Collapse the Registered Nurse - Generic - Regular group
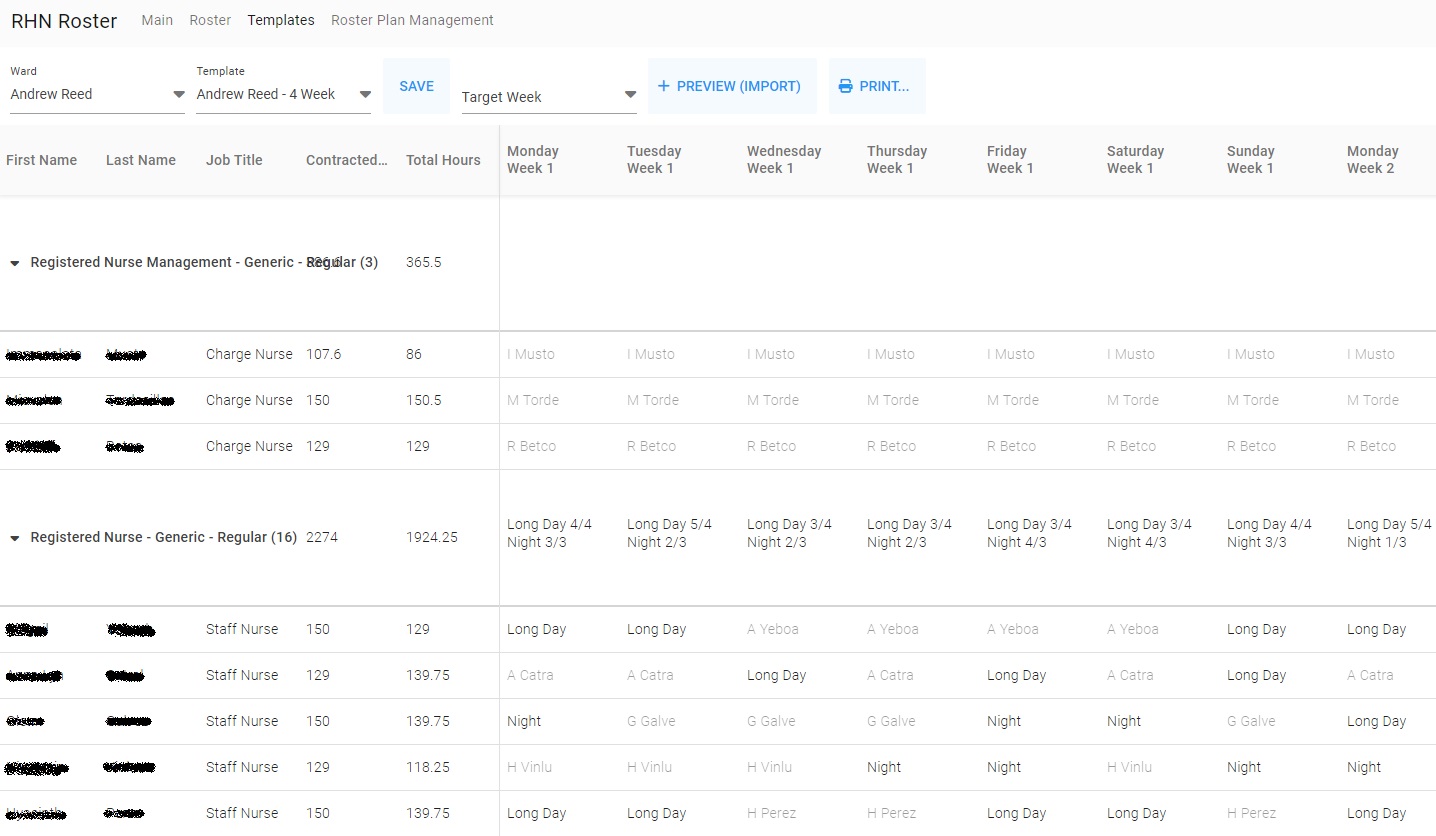This screenshot has width=1436, height=836. tap(15, 538)
